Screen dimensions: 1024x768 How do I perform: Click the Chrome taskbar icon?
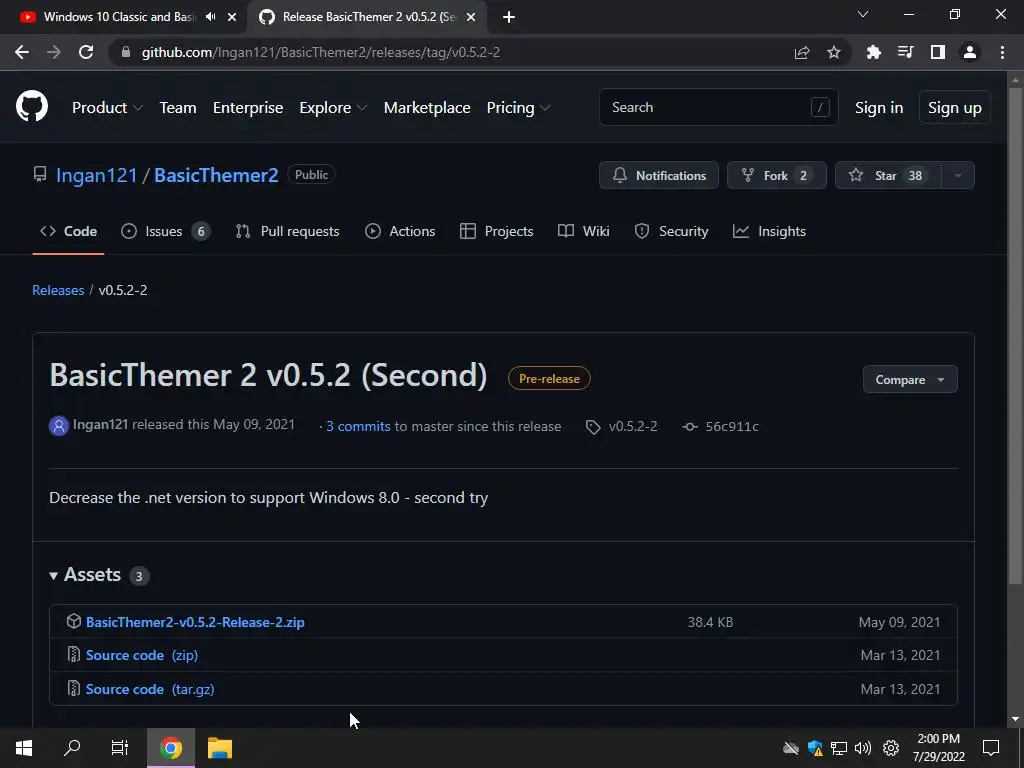171,748
